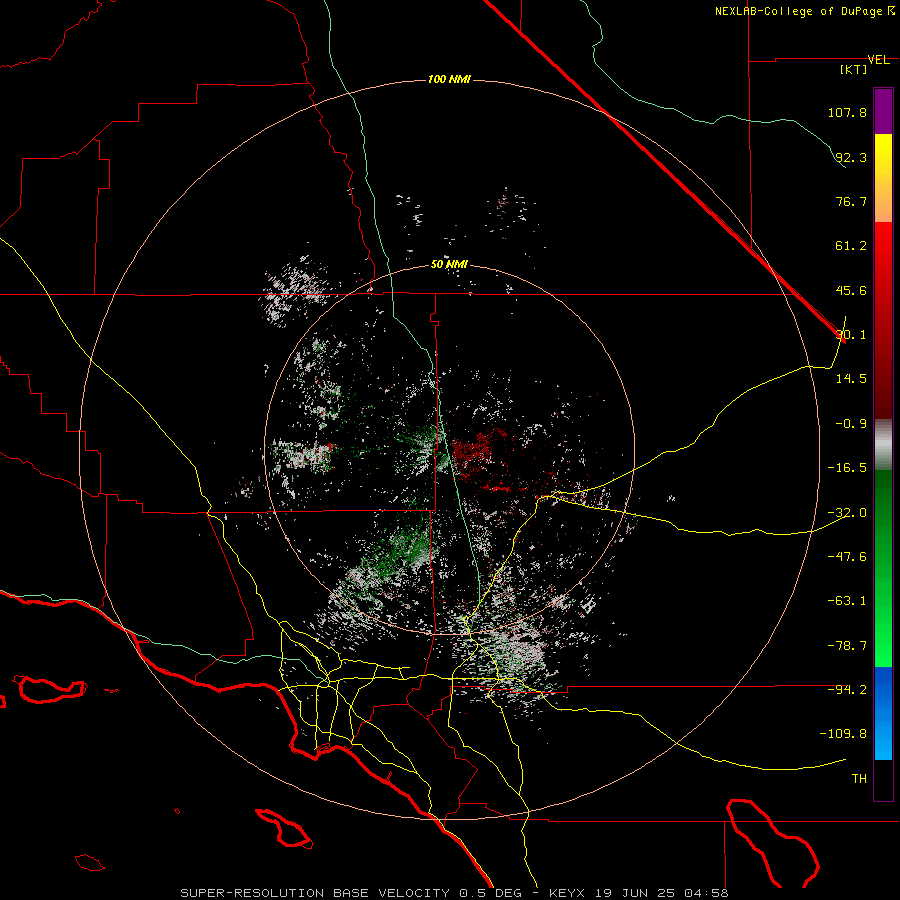Click the purple segment of velocity color bar
900x900 pixels.
[x=883, y=112]
